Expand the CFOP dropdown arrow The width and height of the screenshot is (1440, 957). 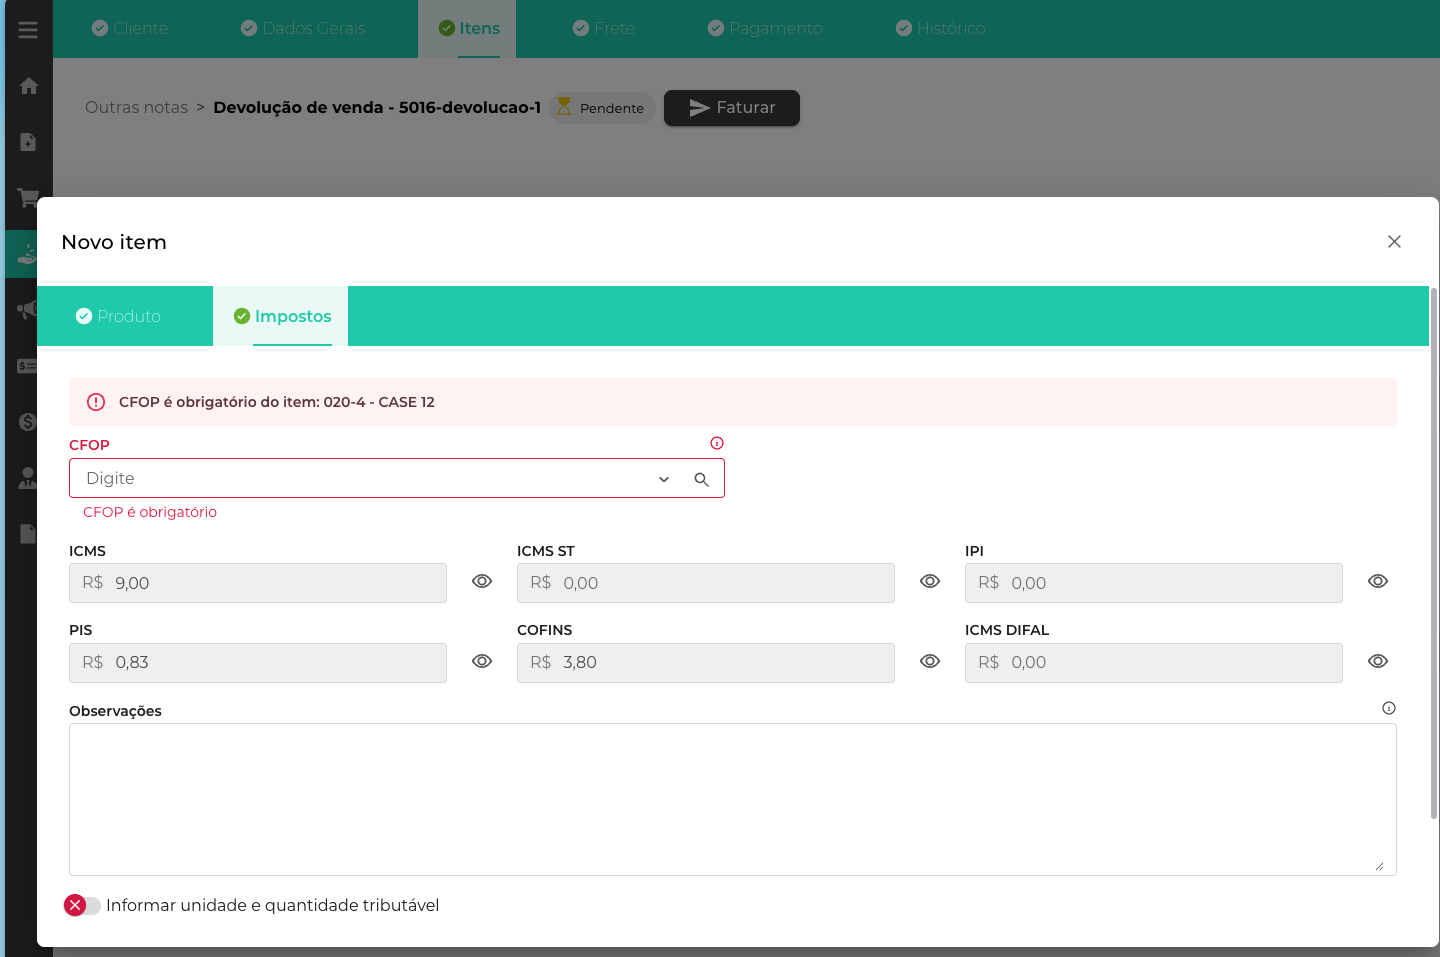click(664, 479)
